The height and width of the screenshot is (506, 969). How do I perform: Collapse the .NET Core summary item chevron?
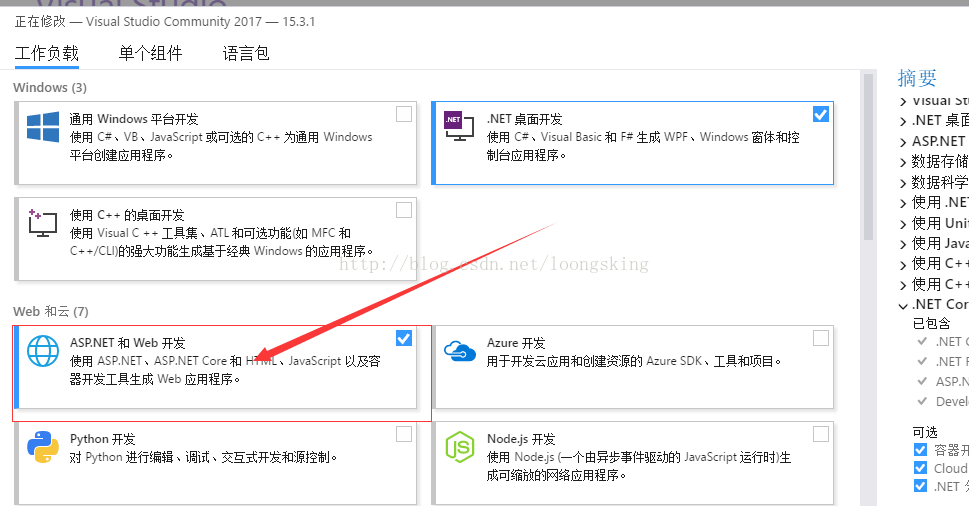click(x=903, y=306)
